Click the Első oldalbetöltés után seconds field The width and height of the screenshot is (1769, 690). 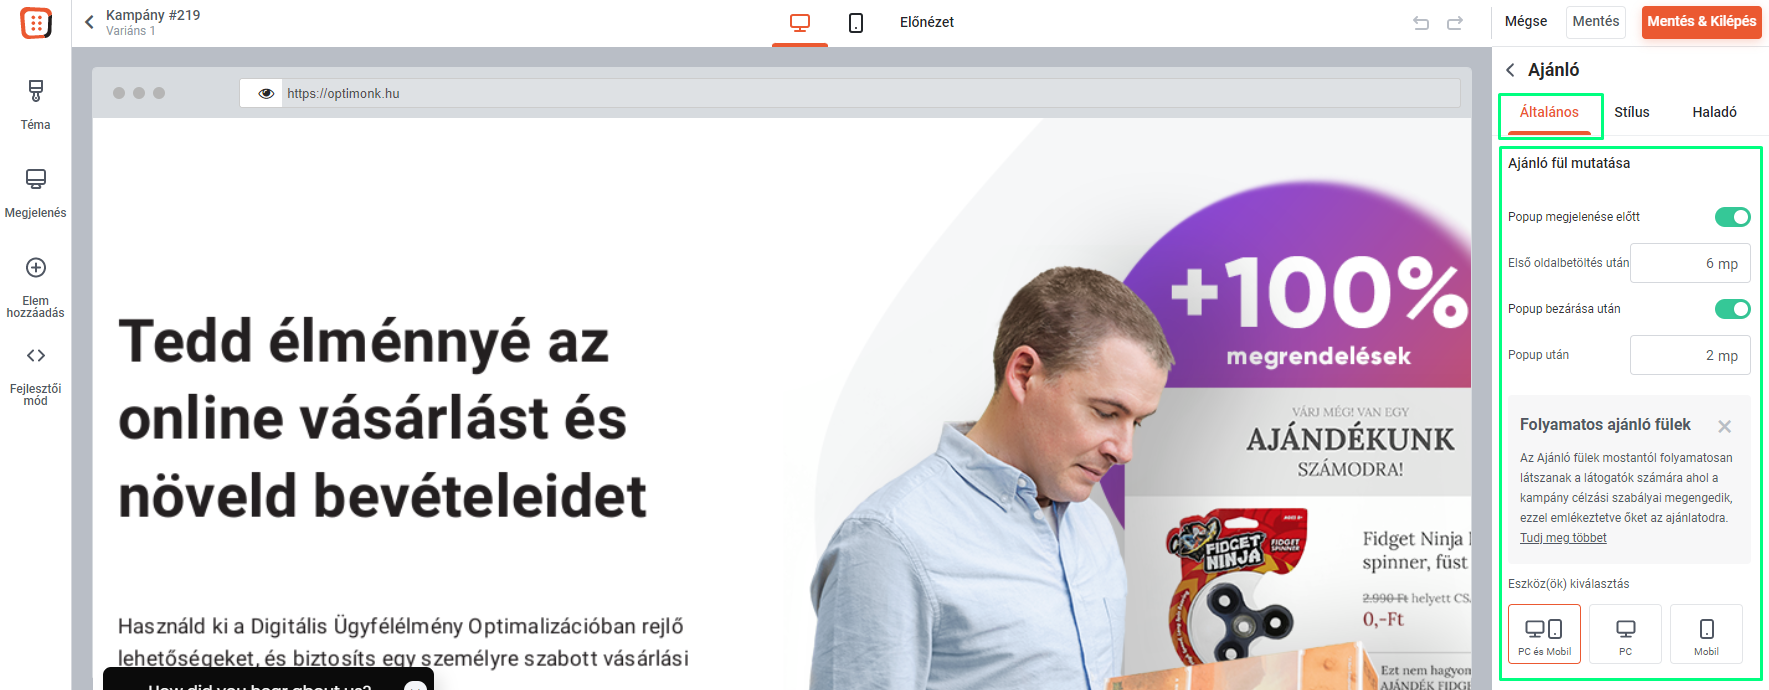pyautogui.click(x=1690, y=263)
